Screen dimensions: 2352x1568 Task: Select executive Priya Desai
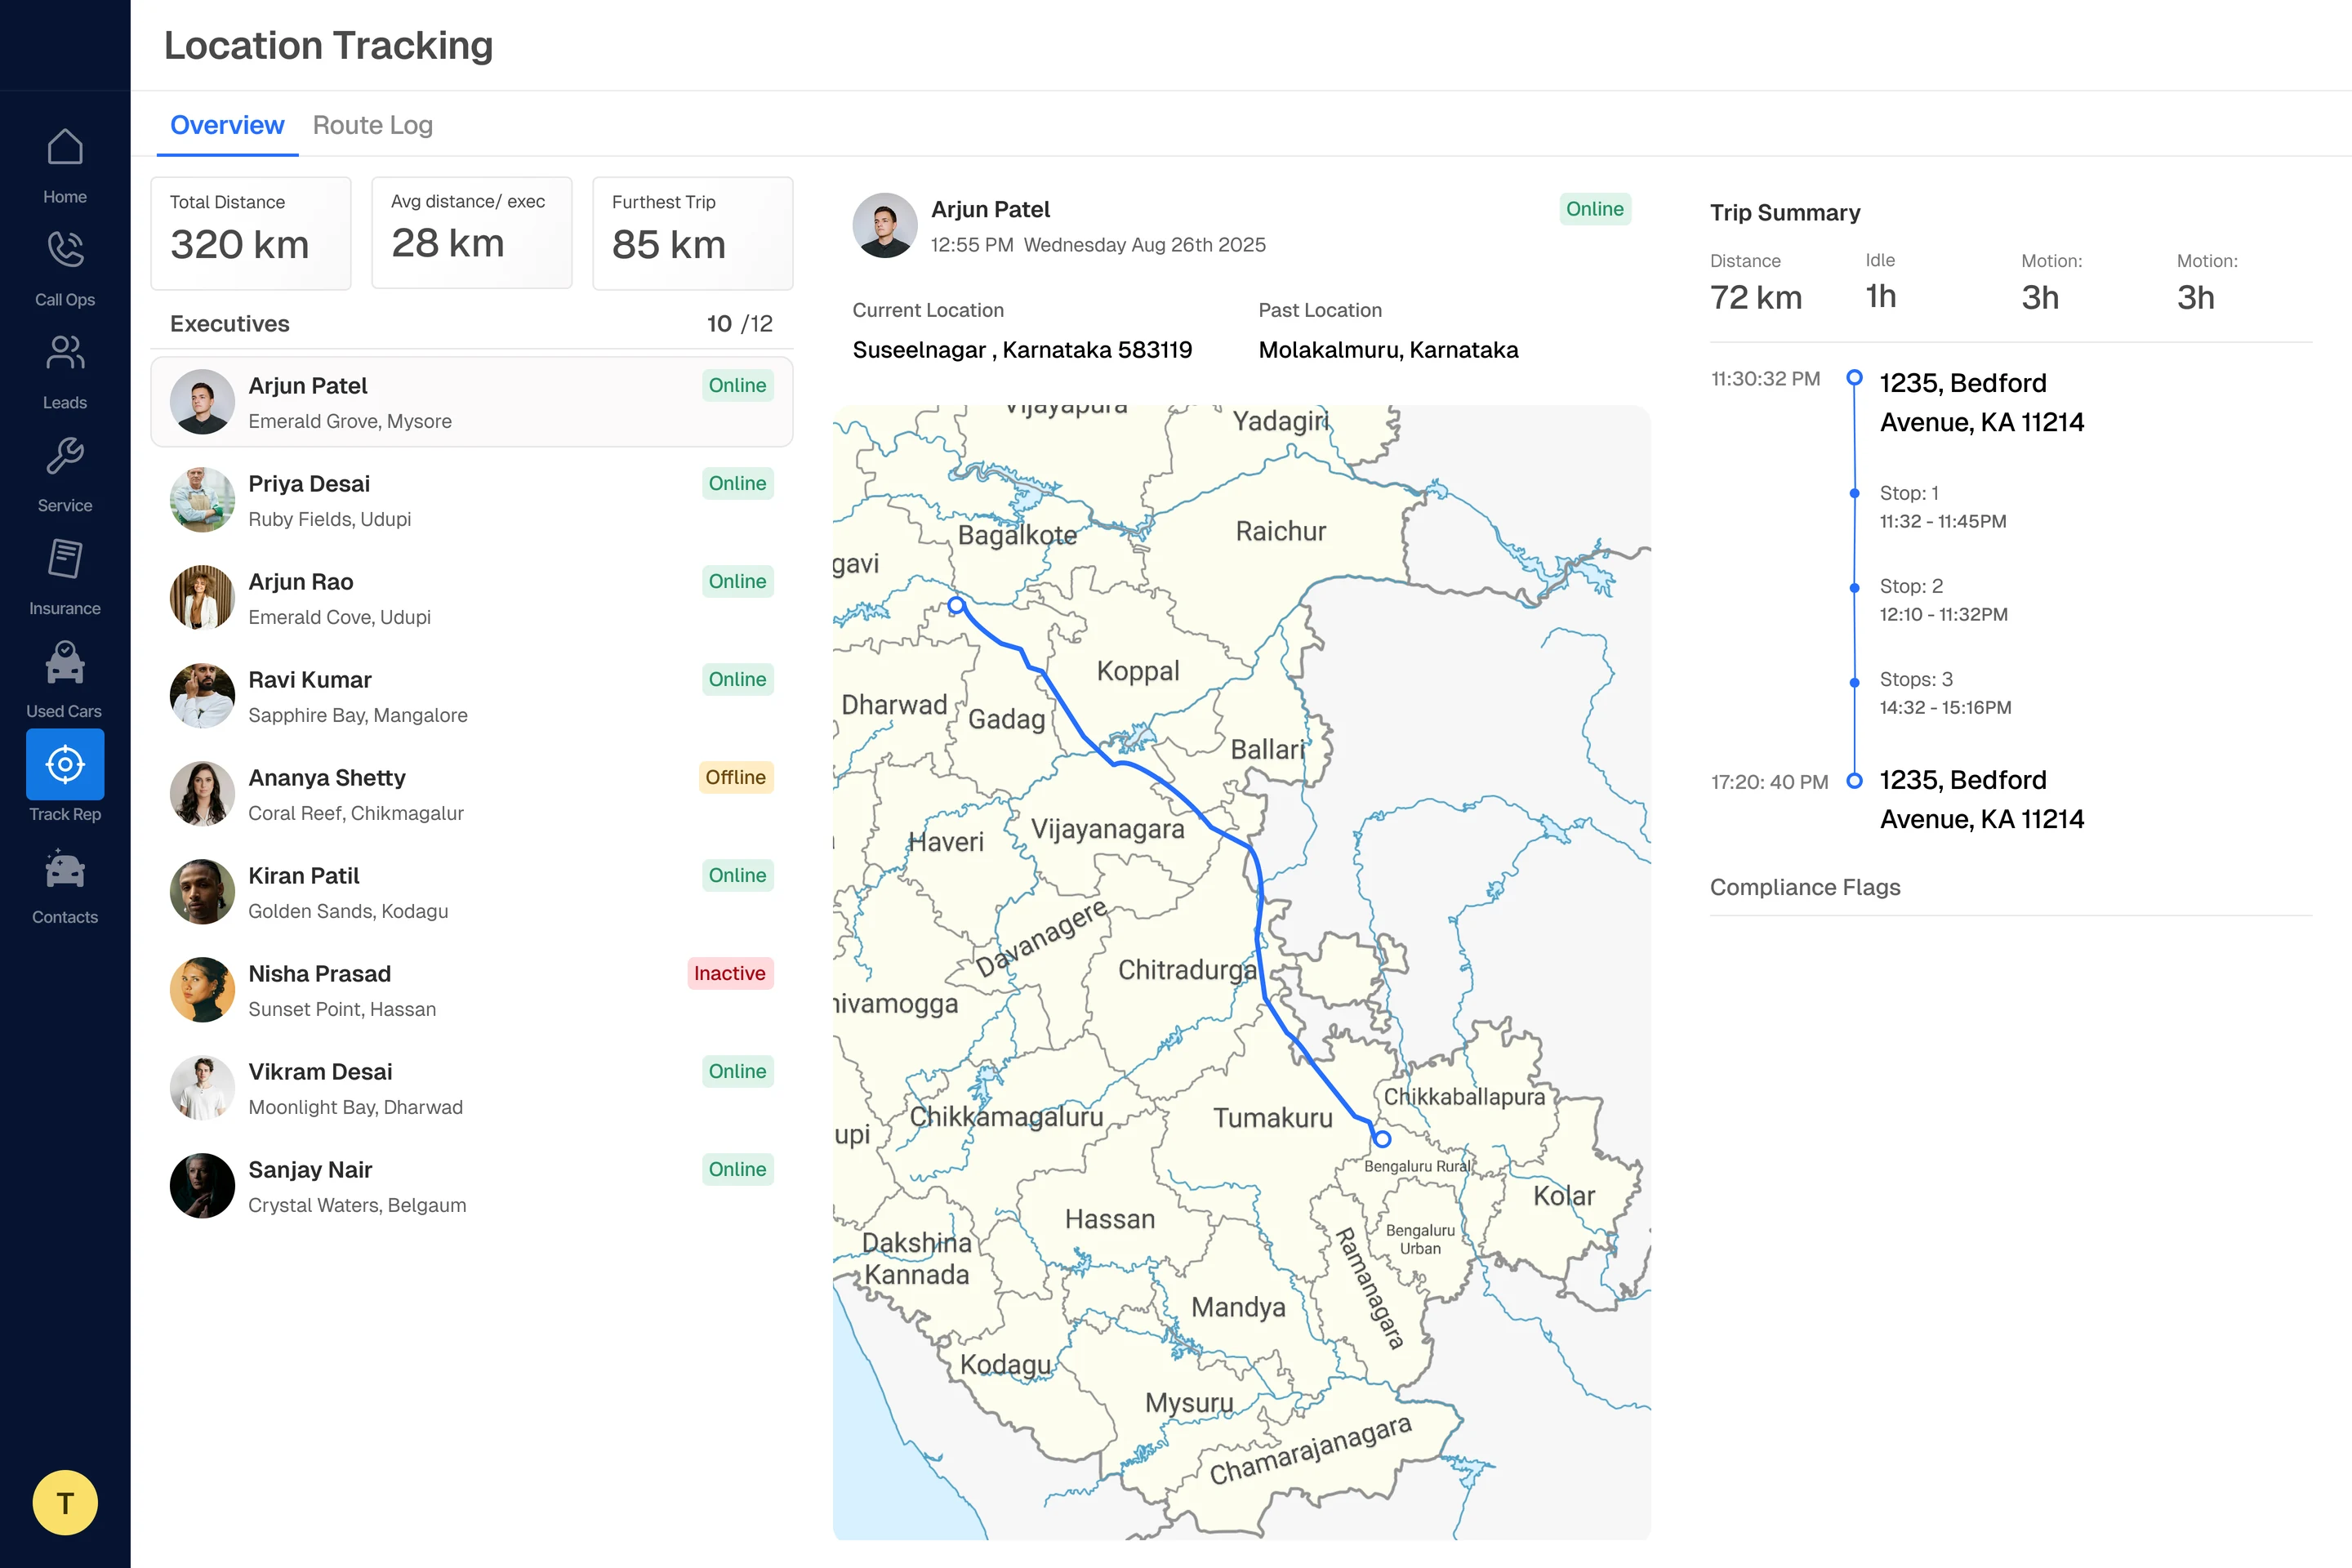(471, 500)
